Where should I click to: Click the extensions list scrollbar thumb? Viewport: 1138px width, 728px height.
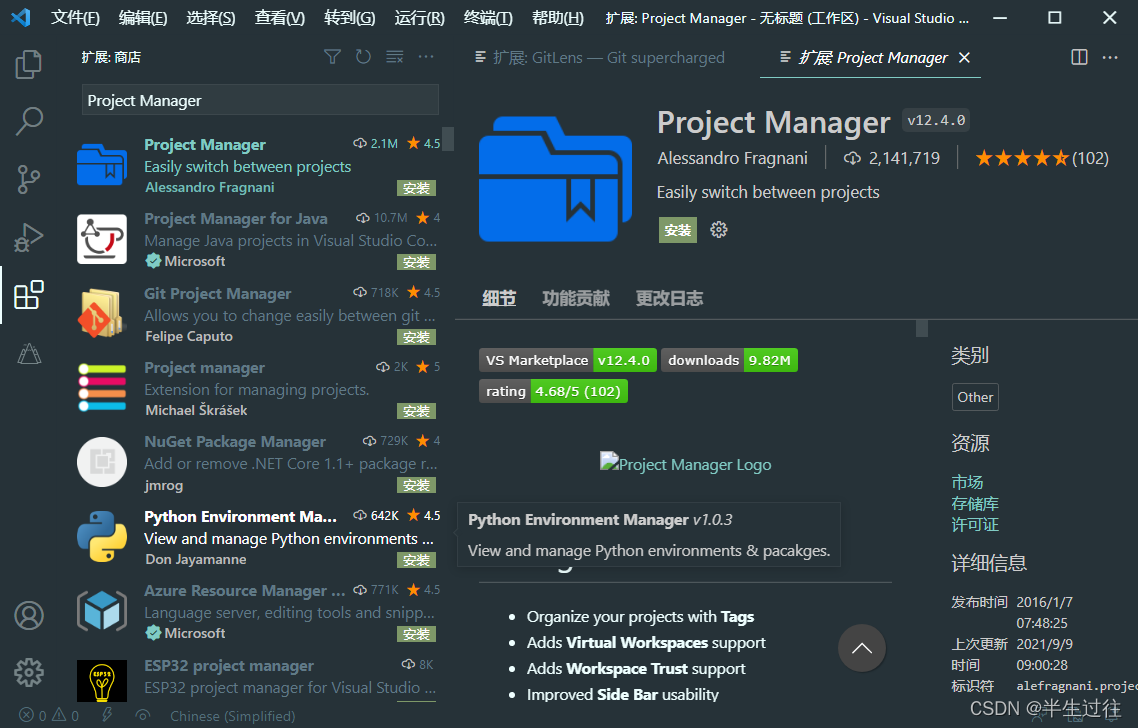pyautogui.click(x=448, y=139)
